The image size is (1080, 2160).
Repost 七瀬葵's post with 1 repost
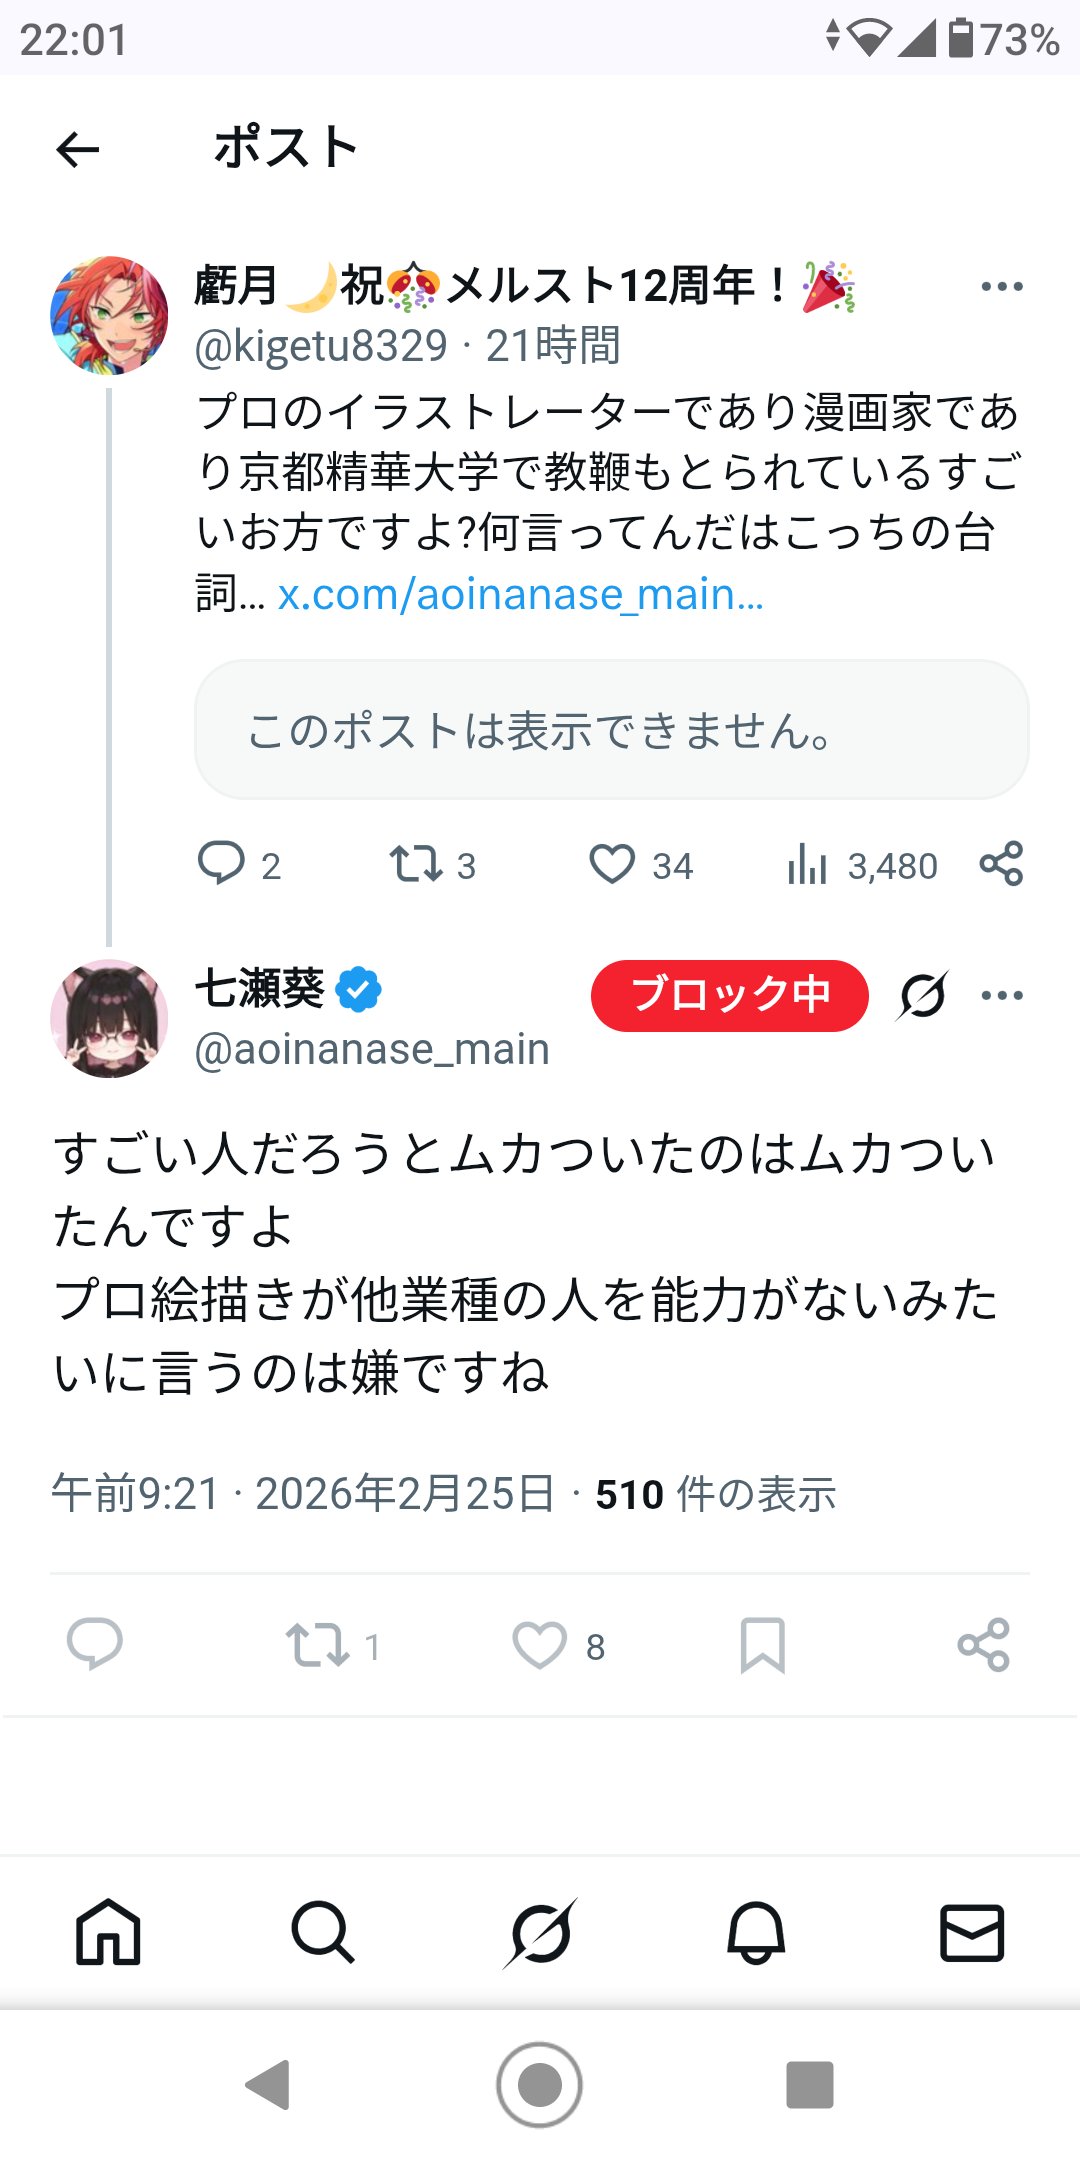click(318, 1645)
